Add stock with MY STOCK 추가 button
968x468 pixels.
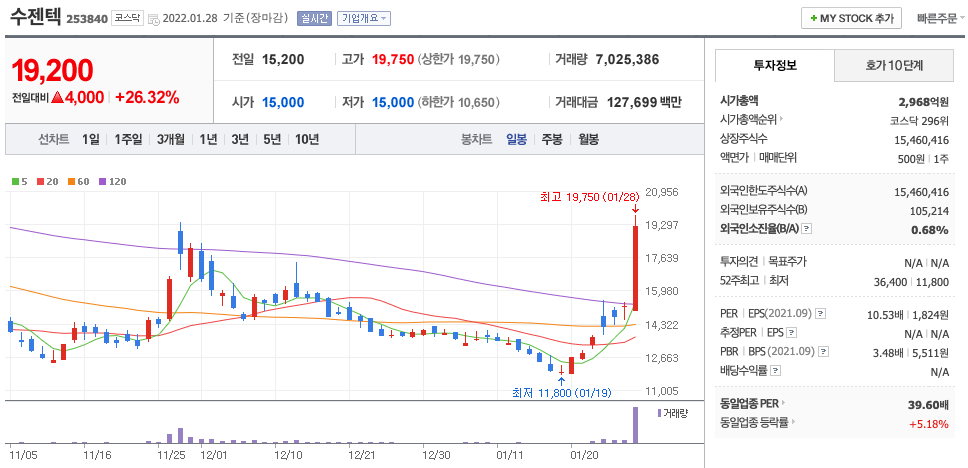[x=852, y=19]
